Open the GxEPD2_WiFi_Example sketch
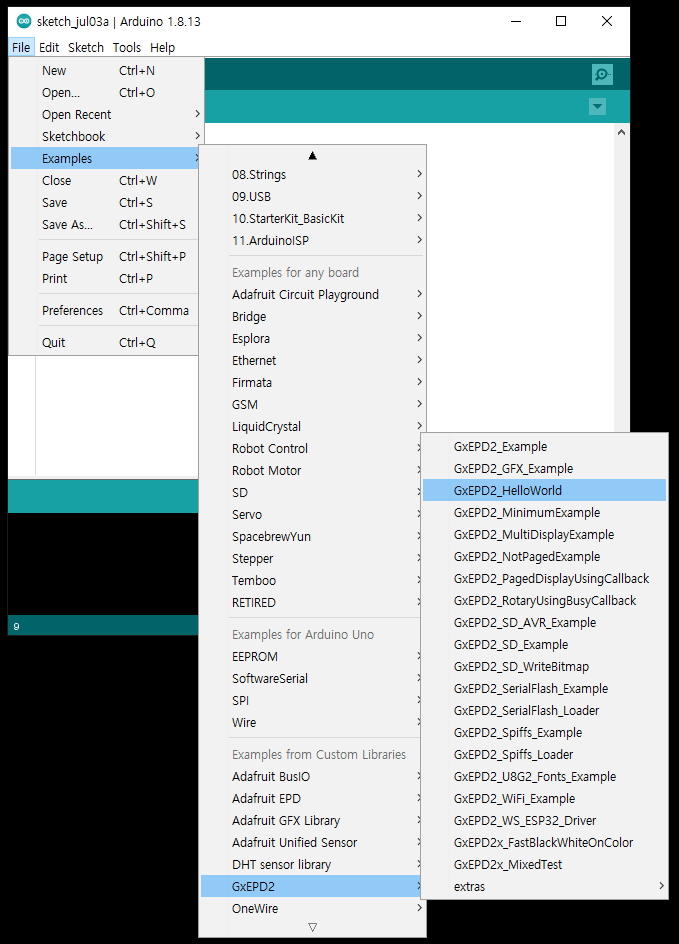Image resolution: width=679 pixels, height=944 pixels. 545,798
